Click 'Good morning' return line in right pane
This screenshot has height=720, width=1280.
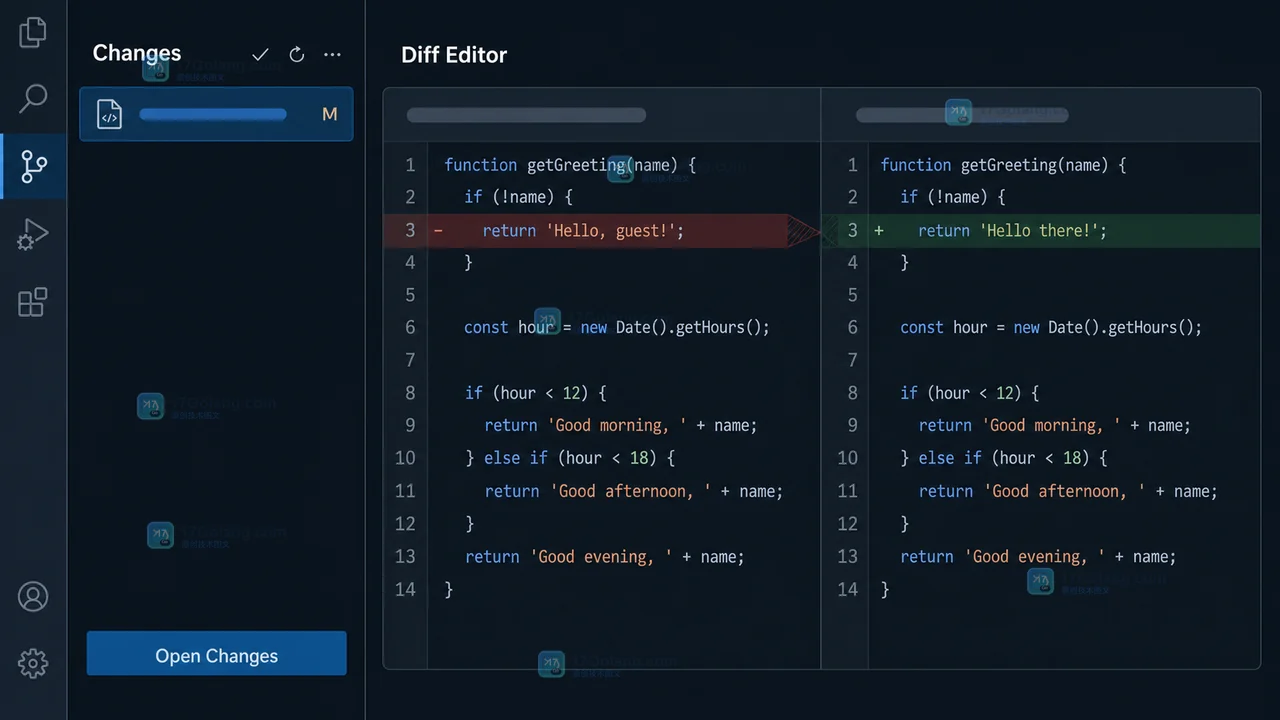(1055, 426)
